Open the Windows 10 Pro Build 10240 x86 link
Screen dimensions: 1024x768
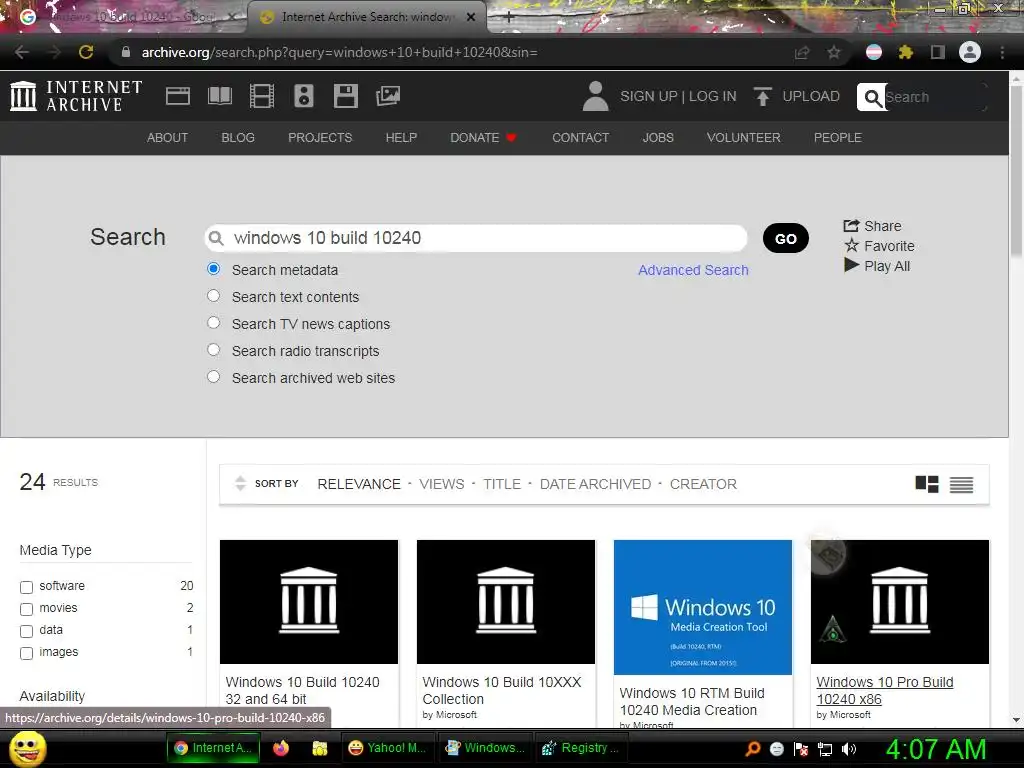tap(884, 690)
